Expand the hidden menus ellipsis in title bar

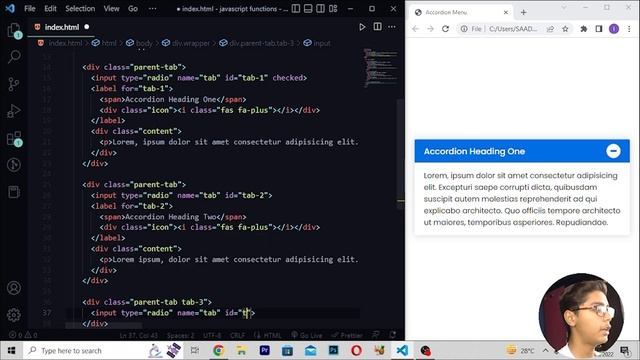152,9
